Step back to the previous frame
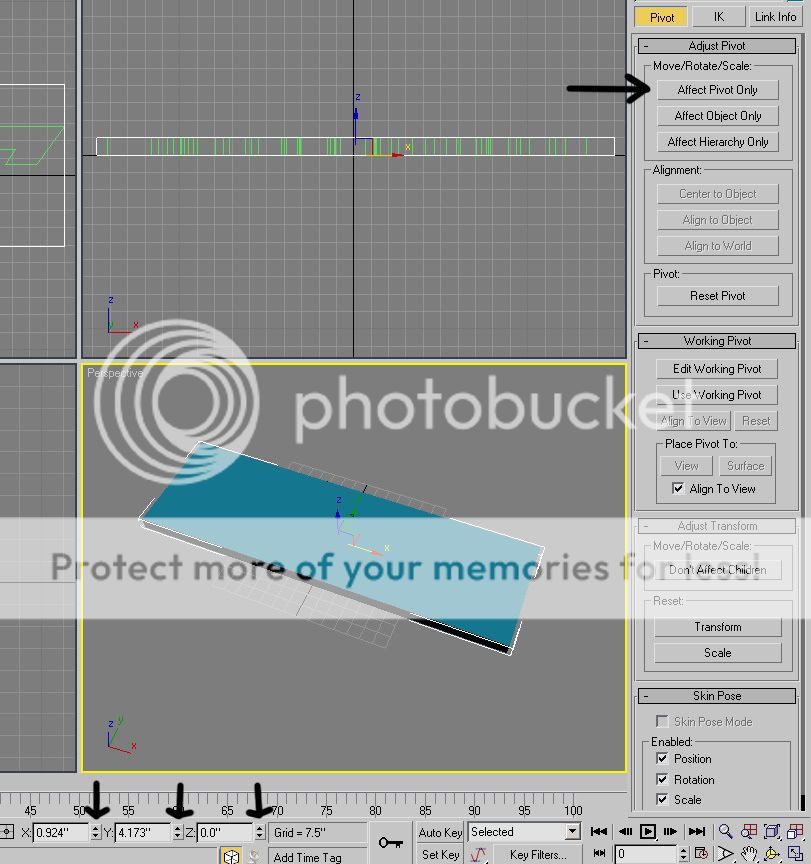811x864 pixels. click(625, 831)
